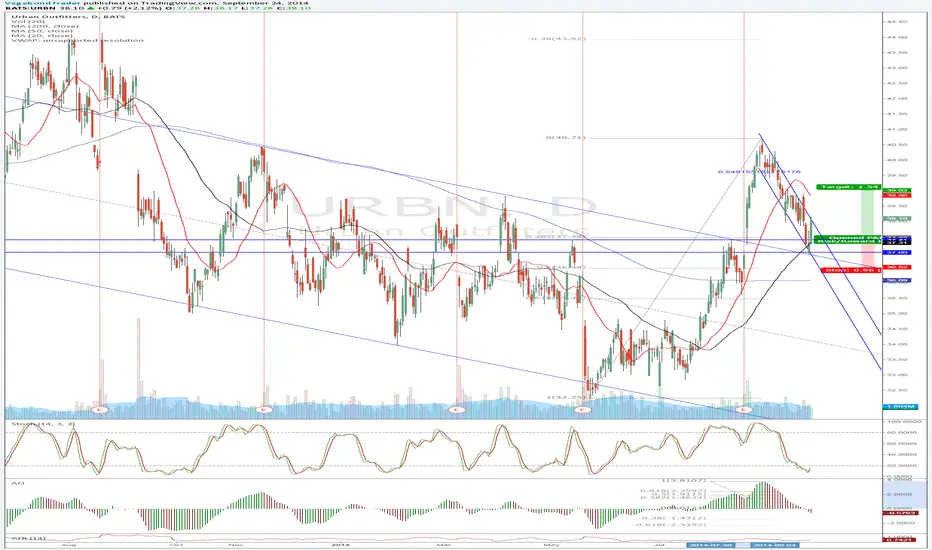Select the VWAP unsupported resolution legend
The height and width of the screenshot is (550, 932).
(77, 40)
